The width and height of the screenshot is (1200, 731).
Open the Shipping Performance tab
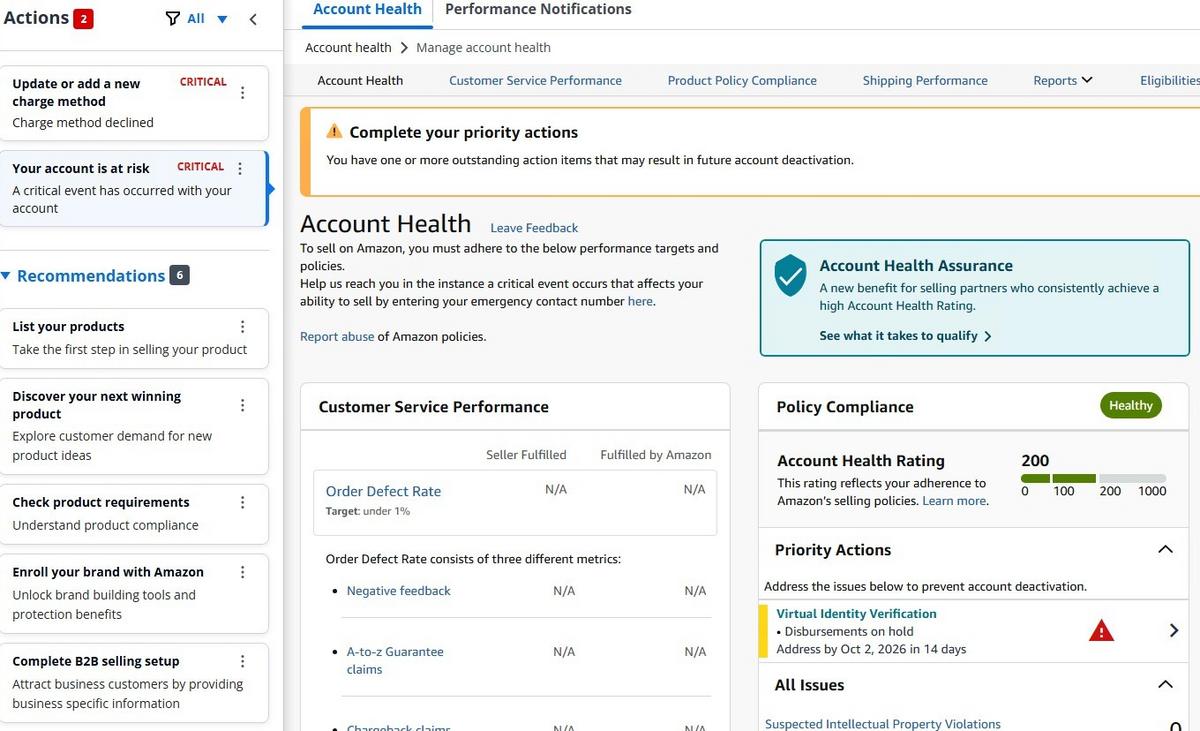point(925,80)
